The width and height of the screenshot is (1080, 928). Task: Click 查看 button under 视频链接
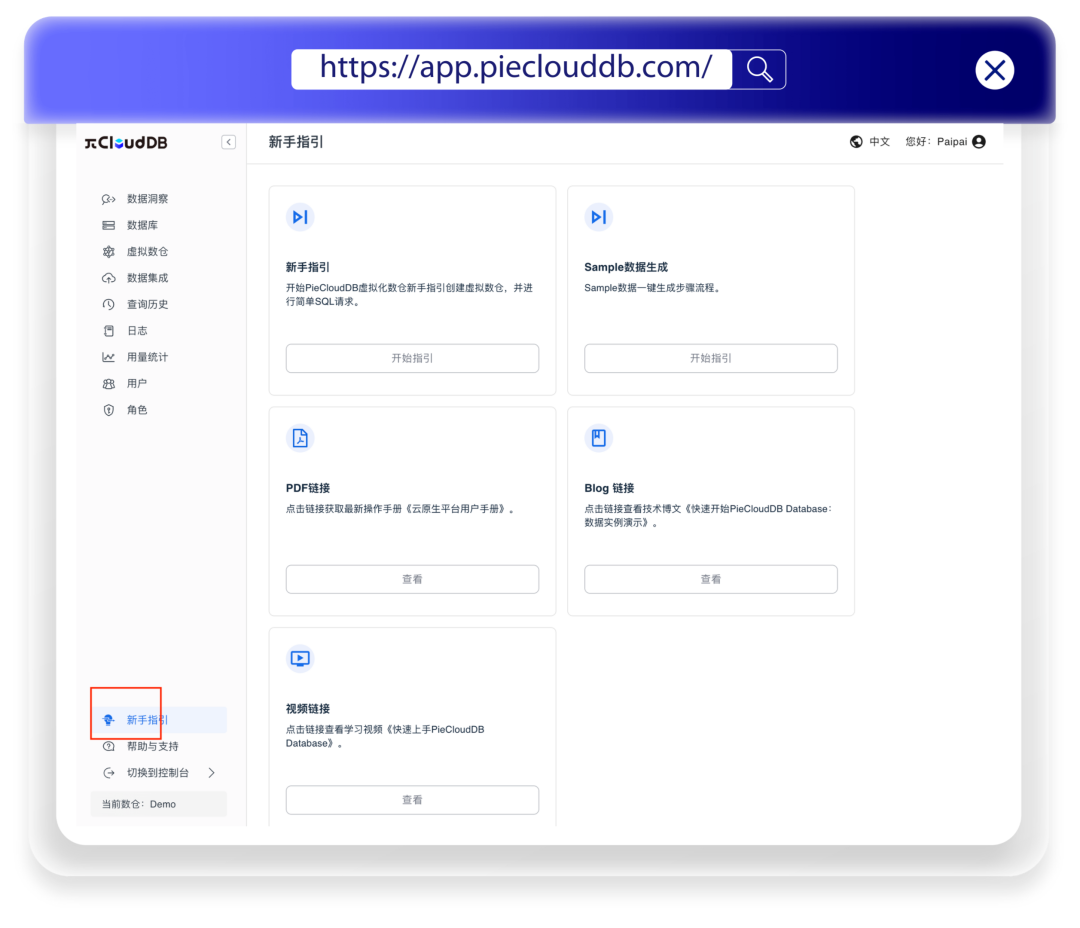[x=413, y=800]
